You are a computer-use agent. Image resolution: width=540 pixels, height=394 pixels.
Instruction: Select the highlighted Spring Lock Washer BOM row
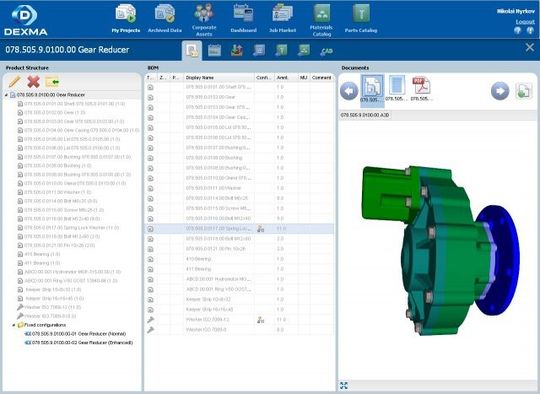tap(239, 229)
